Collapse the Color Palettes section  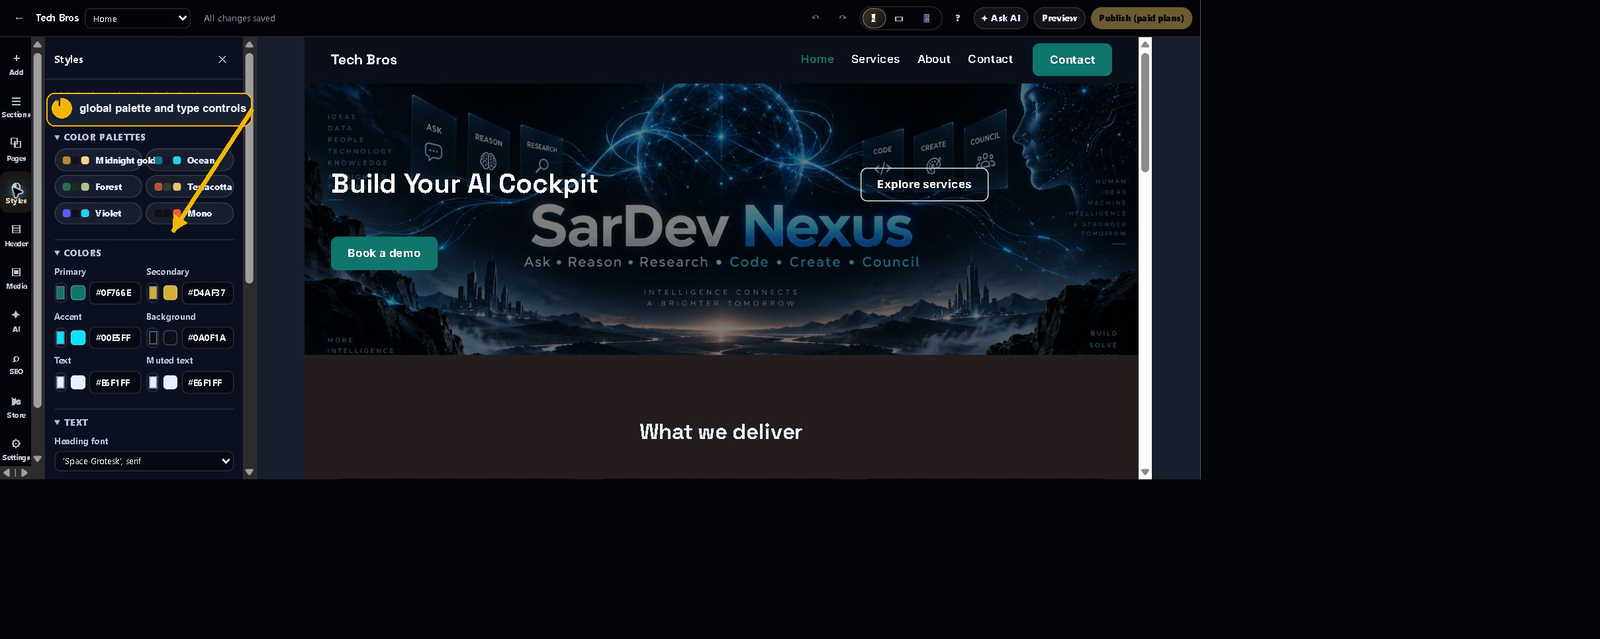pos(100,137)
